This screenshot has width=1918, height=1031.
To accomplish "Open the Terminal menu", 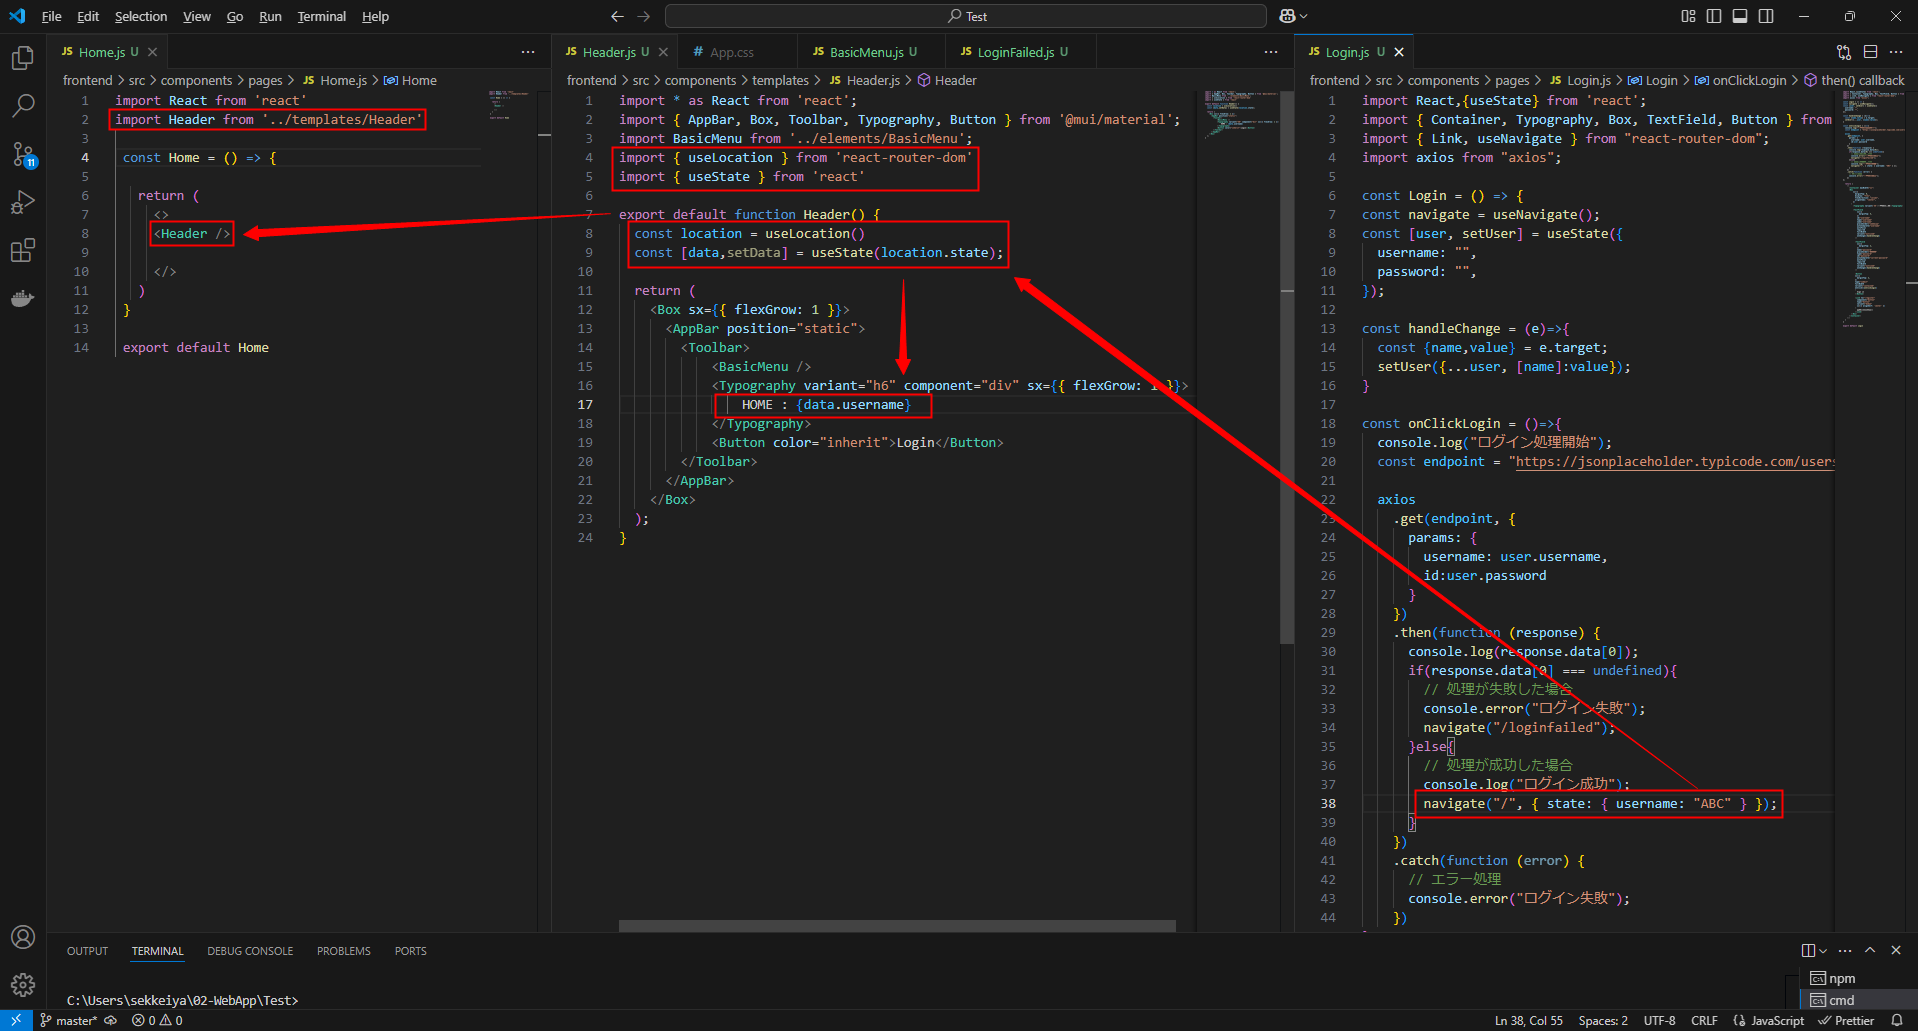I will click(321, 16).
